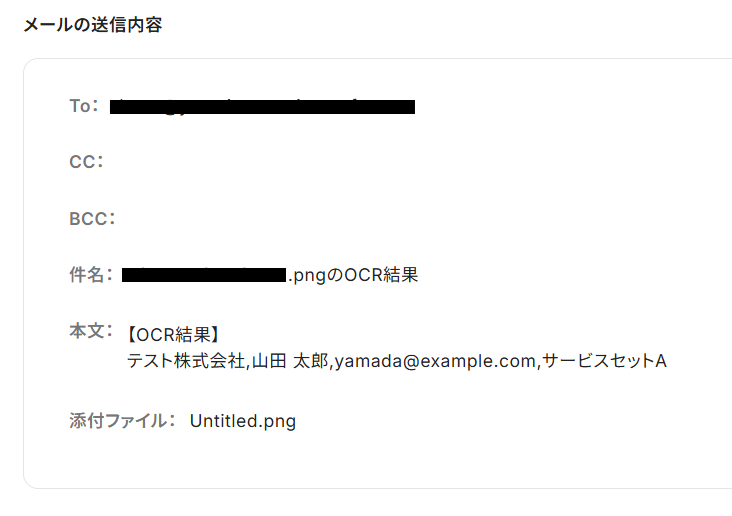
Task: Click the 【OCR結果】 body heading
Action: (x=173, y=335)
